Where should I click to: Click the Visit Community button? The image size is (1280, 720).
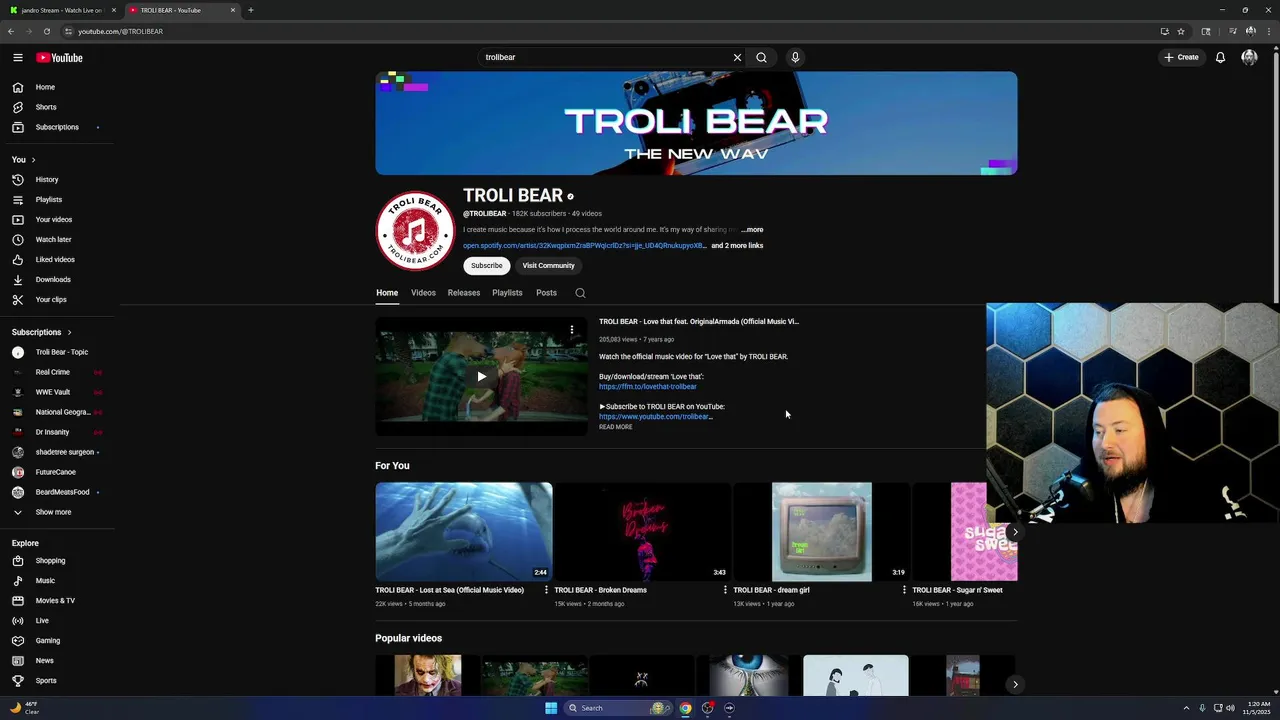(548, 266)
